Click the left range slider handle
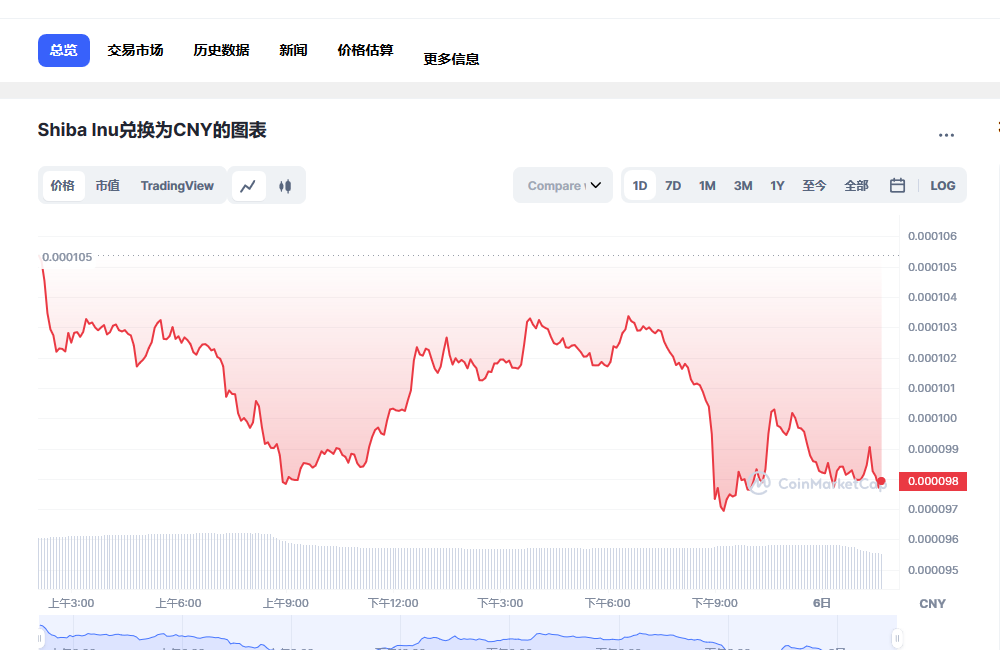Screen dimensions: 1000x650 coord(40,638)
